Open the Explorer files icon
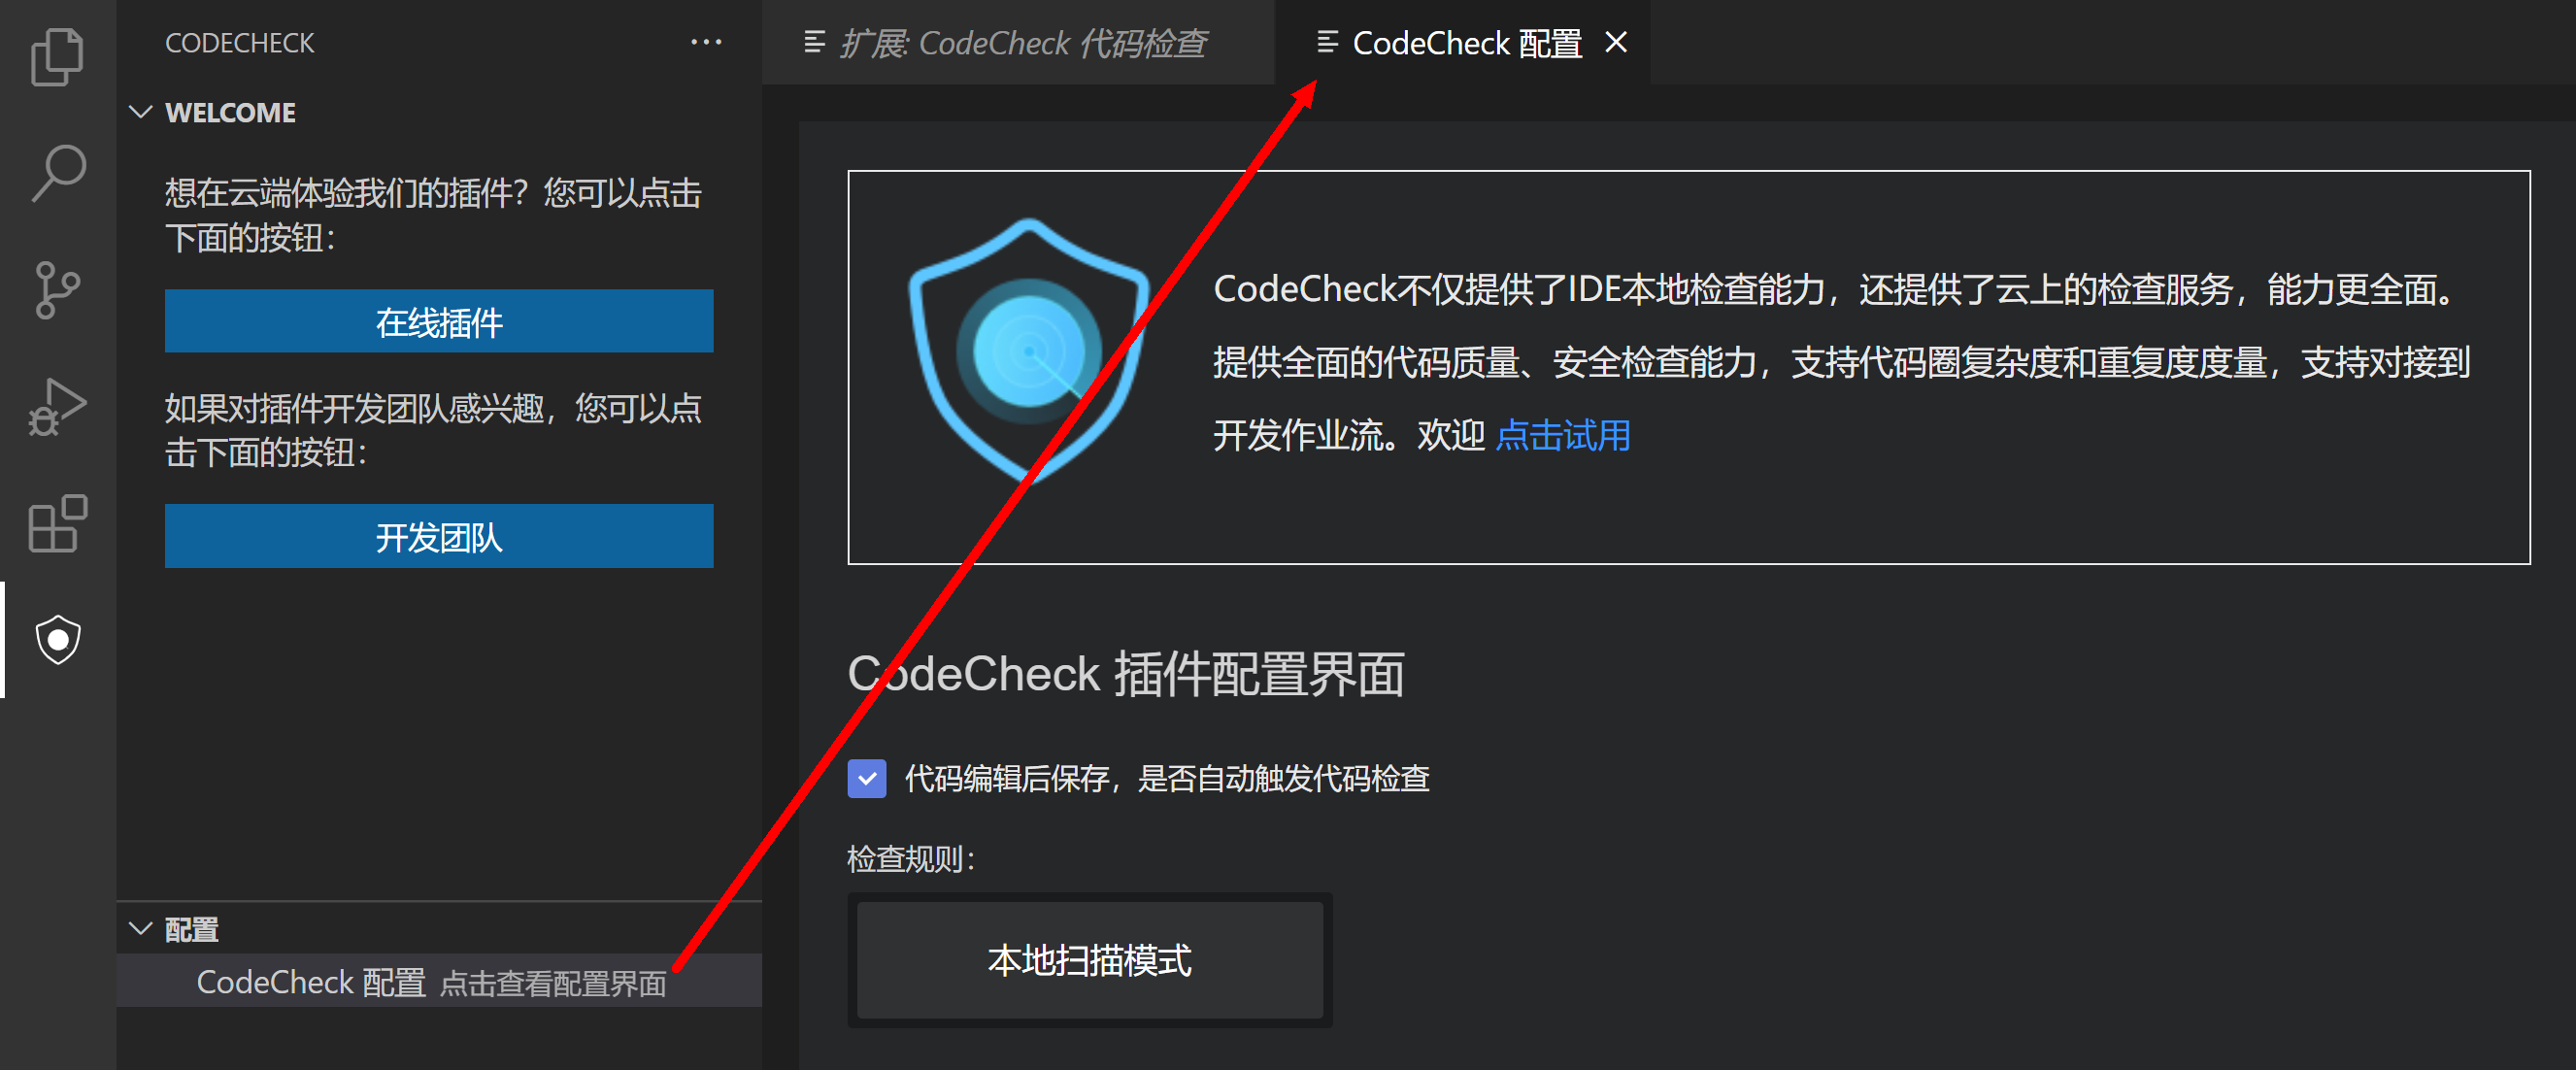This screenshot has width=2576, height=1070. click(x=58, y=57)
